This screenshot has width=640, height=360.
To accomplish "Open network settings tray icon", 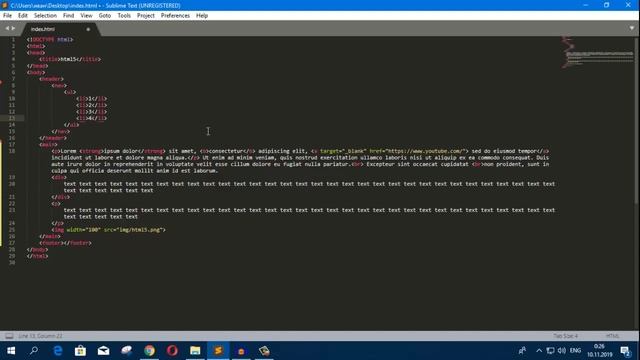I will tap(550, 351).
